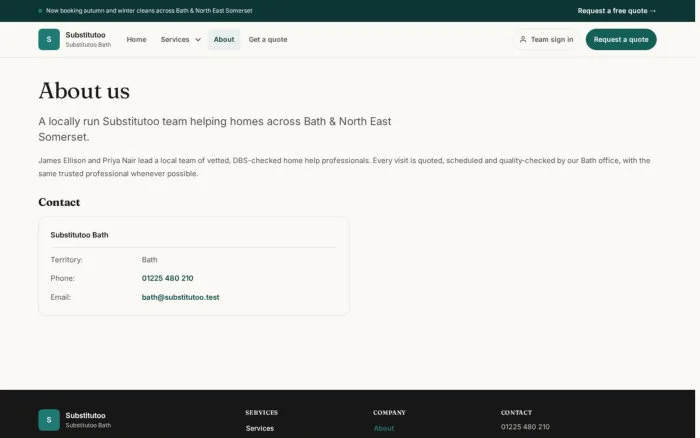Click the green status dot in top banner
Image resolution: width=700 pixels, height=438 pixels.
click(x=40, y=11)
